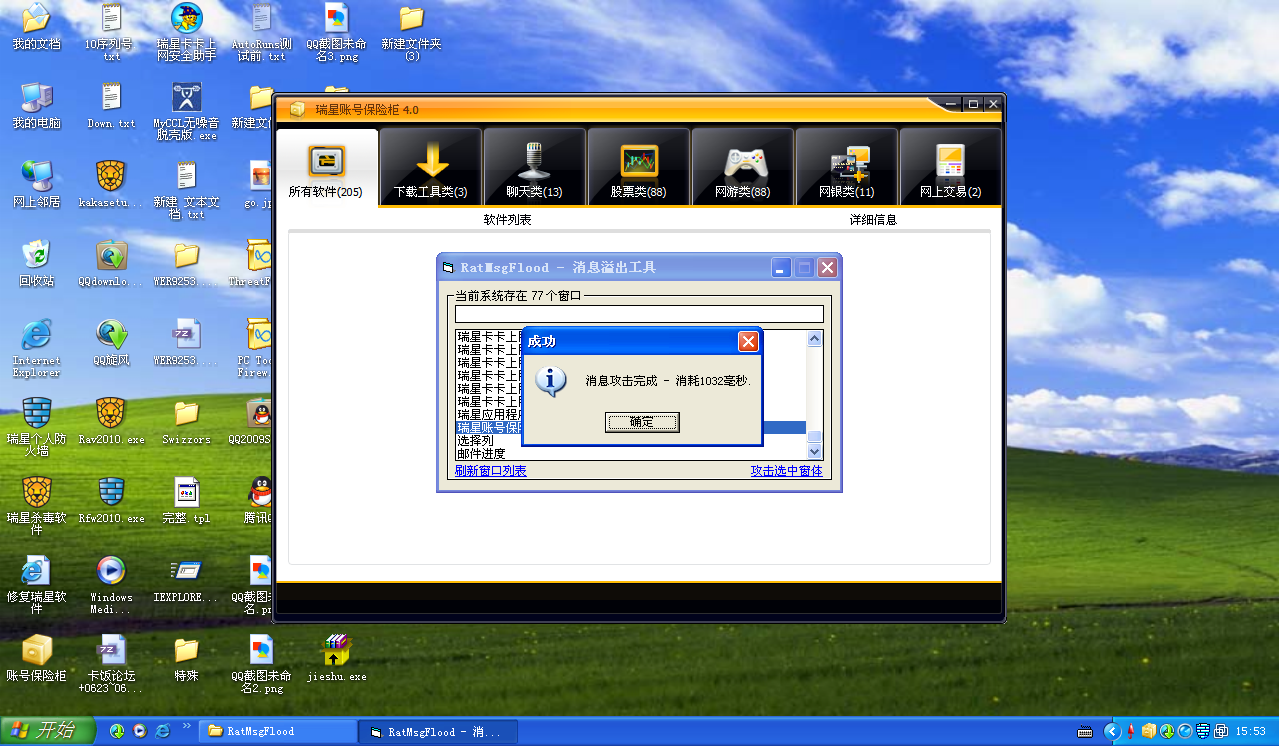
Task: Select the 瑞星应用程序 row in the list
Action: [489, 414]
